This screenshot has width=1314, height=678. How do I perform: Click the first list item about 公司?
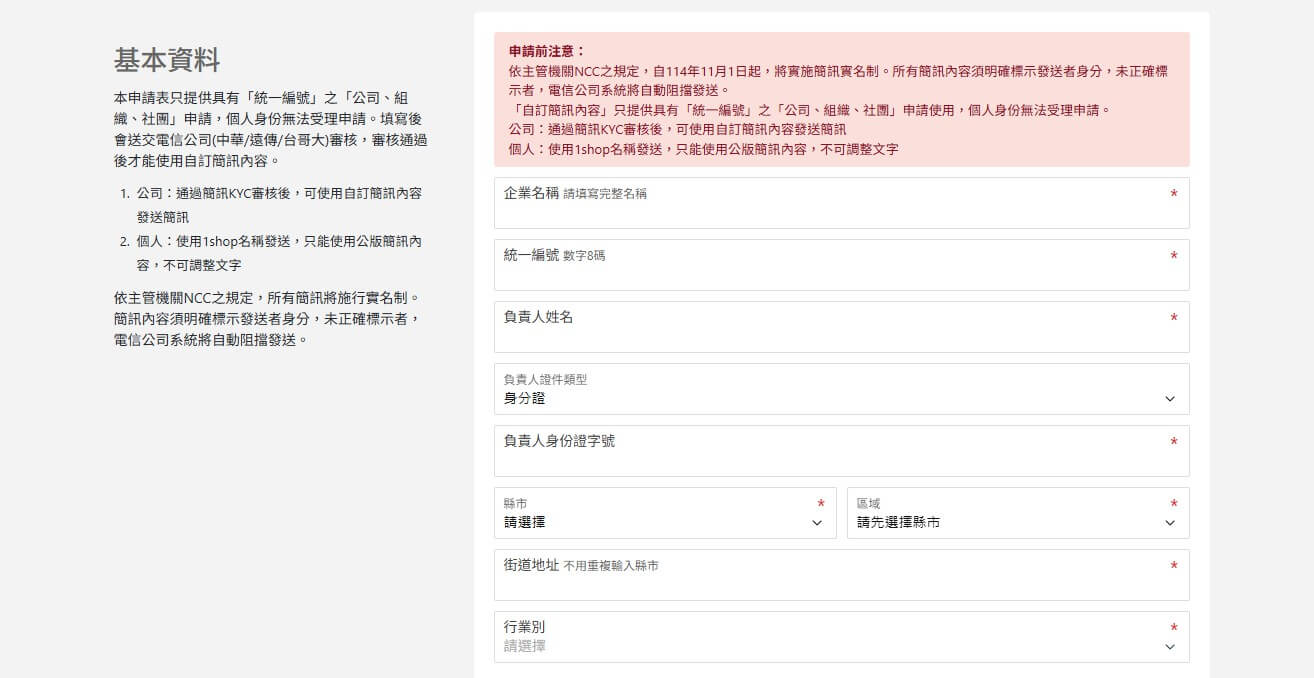click(x=278, y=203)
